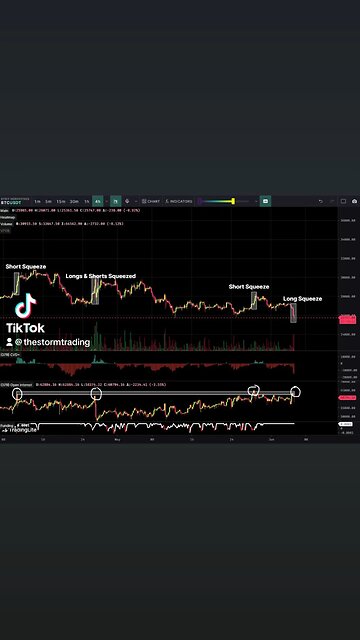360x640 pixels.
Task: Click the green candlestick chart-type icon
Action: pyautogui.click(x=116, y=202)
